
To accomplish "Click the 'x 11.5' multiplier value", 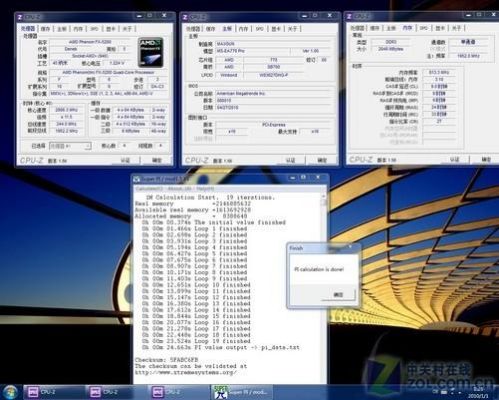I will pos(66,117).
